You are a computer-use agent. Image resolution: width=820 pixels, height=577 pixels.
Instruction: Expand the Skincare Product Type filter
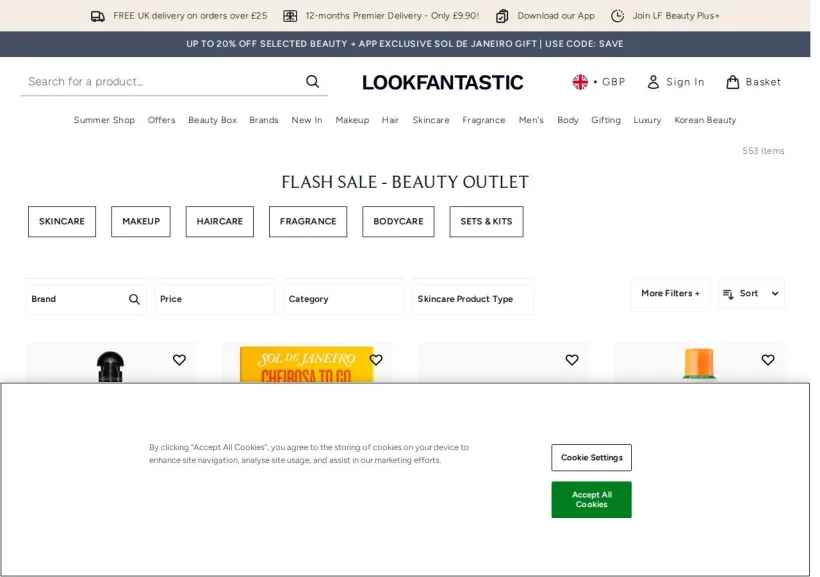(472, 299)
